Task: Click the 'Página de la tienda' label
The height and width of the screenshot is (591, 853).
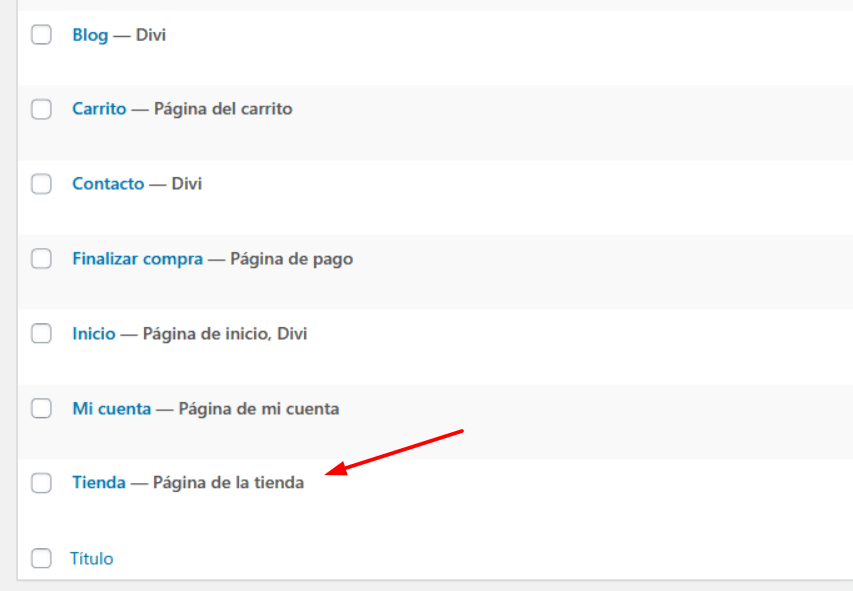Action: pos(228,483)
